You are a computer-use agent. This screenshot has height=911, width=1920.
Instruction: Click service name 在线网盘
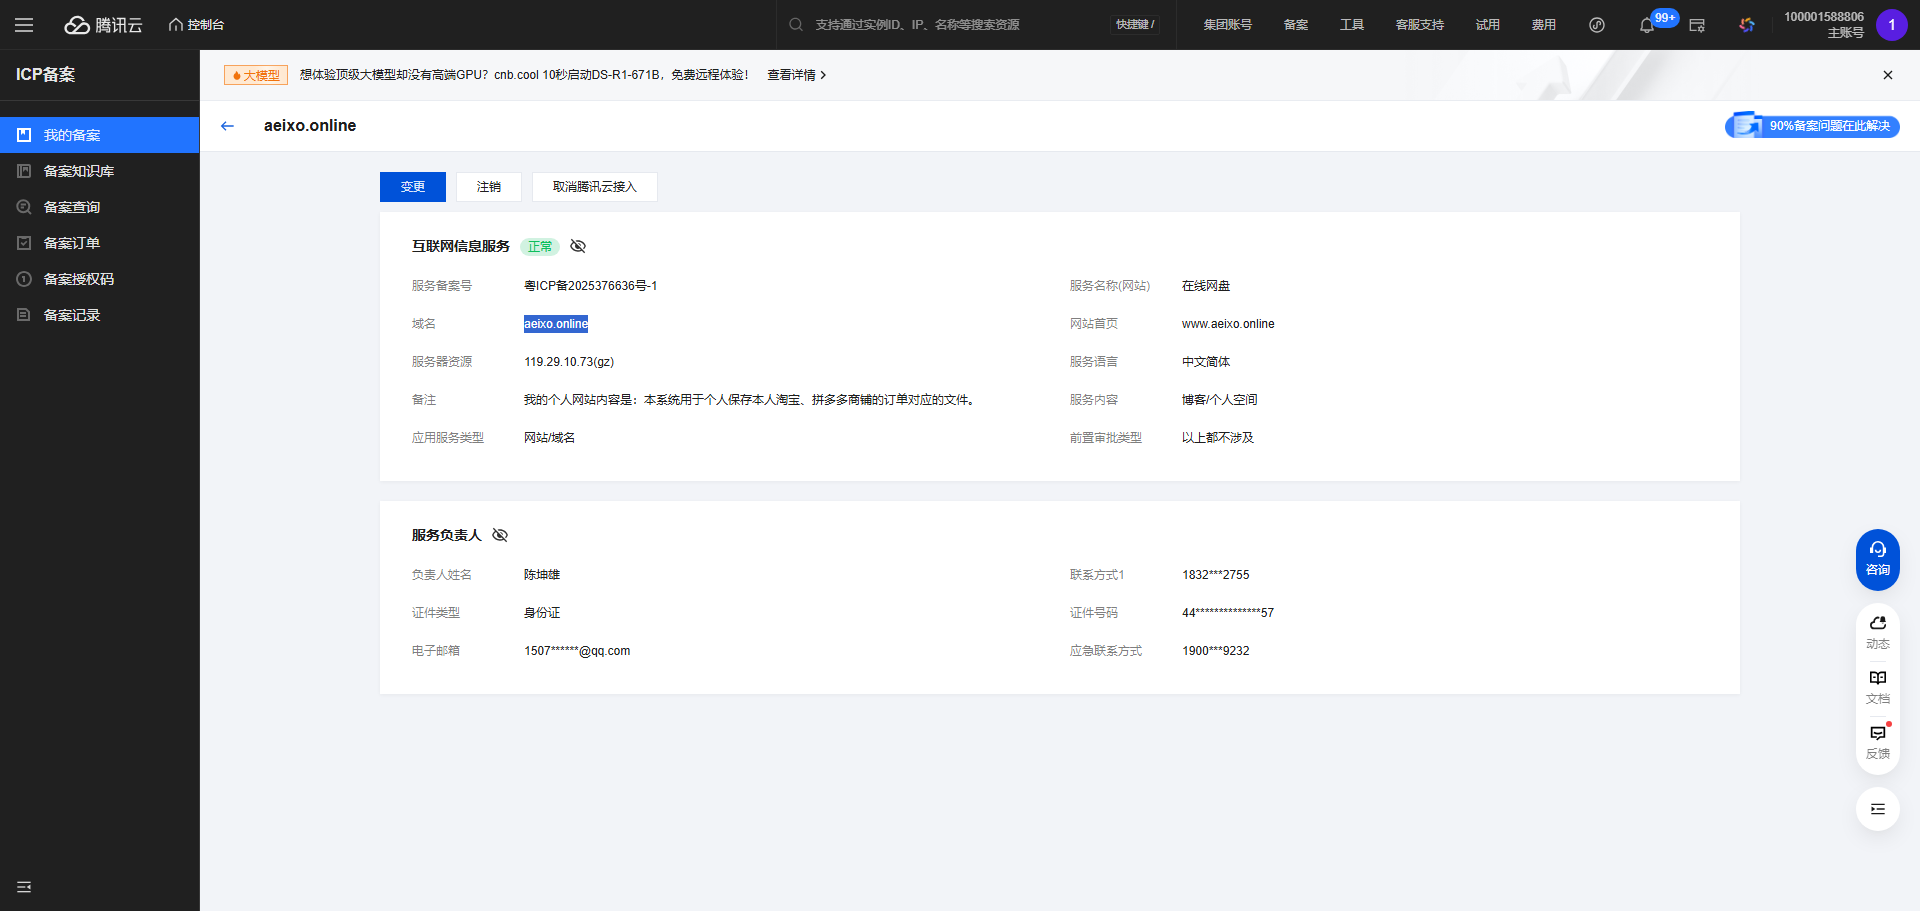[1206, 286]
